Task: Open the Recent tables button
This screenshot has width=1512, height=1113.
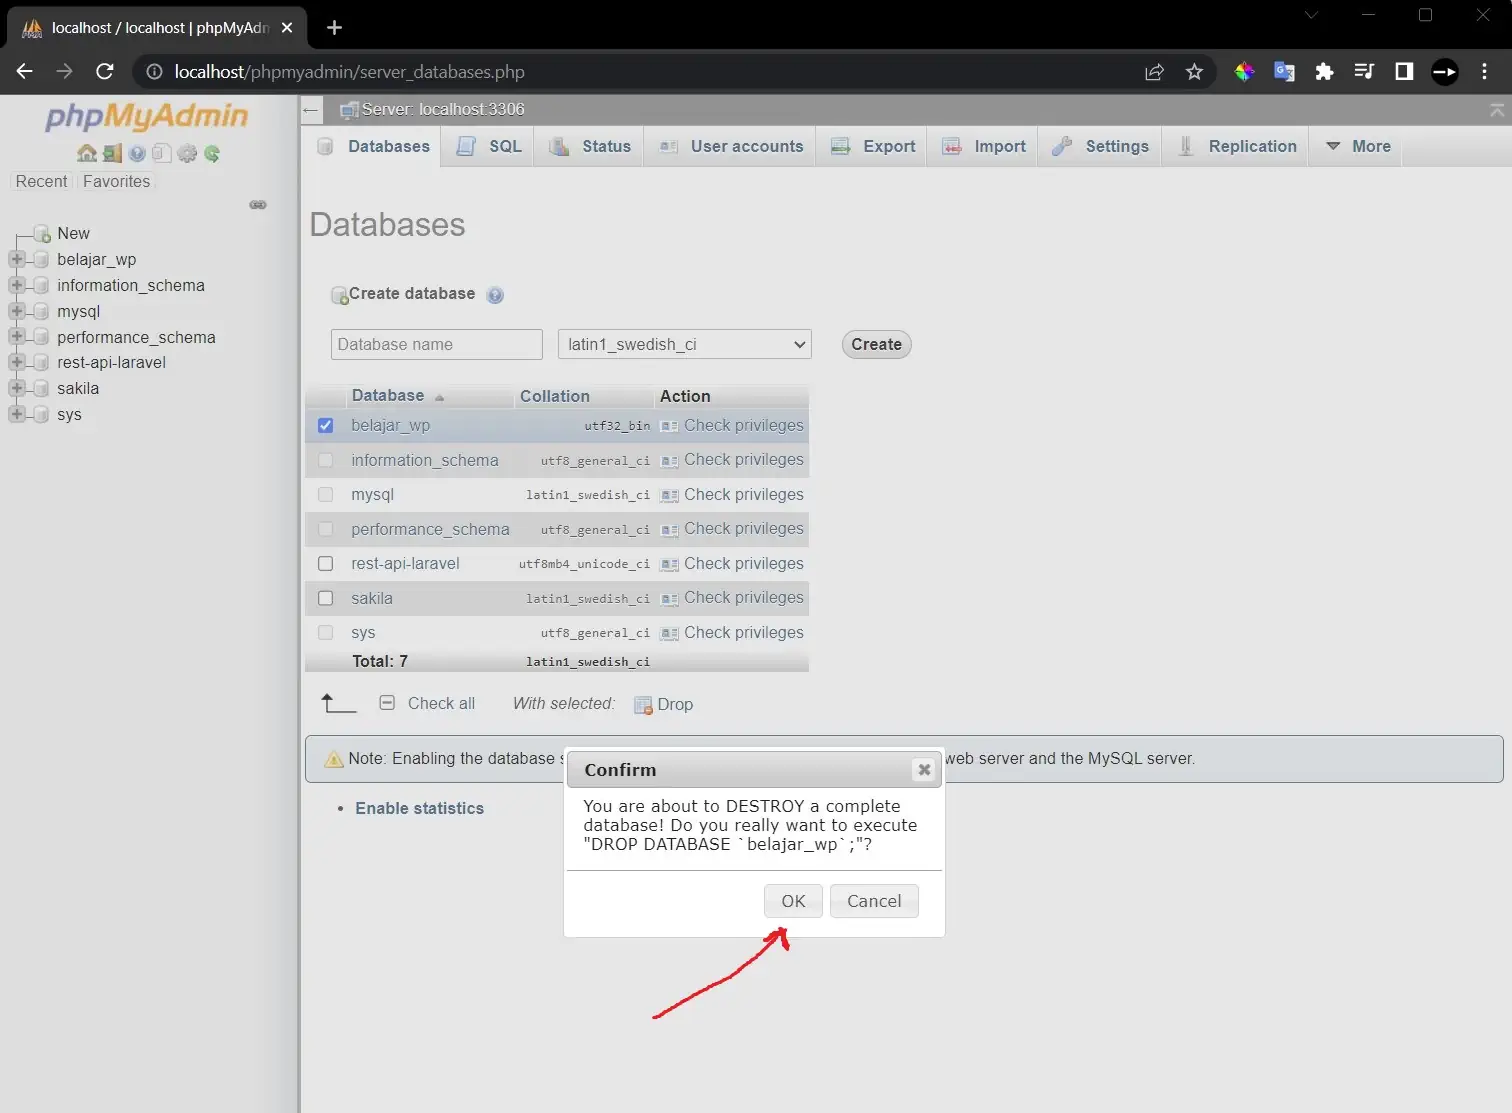Action: click(41, 181)
